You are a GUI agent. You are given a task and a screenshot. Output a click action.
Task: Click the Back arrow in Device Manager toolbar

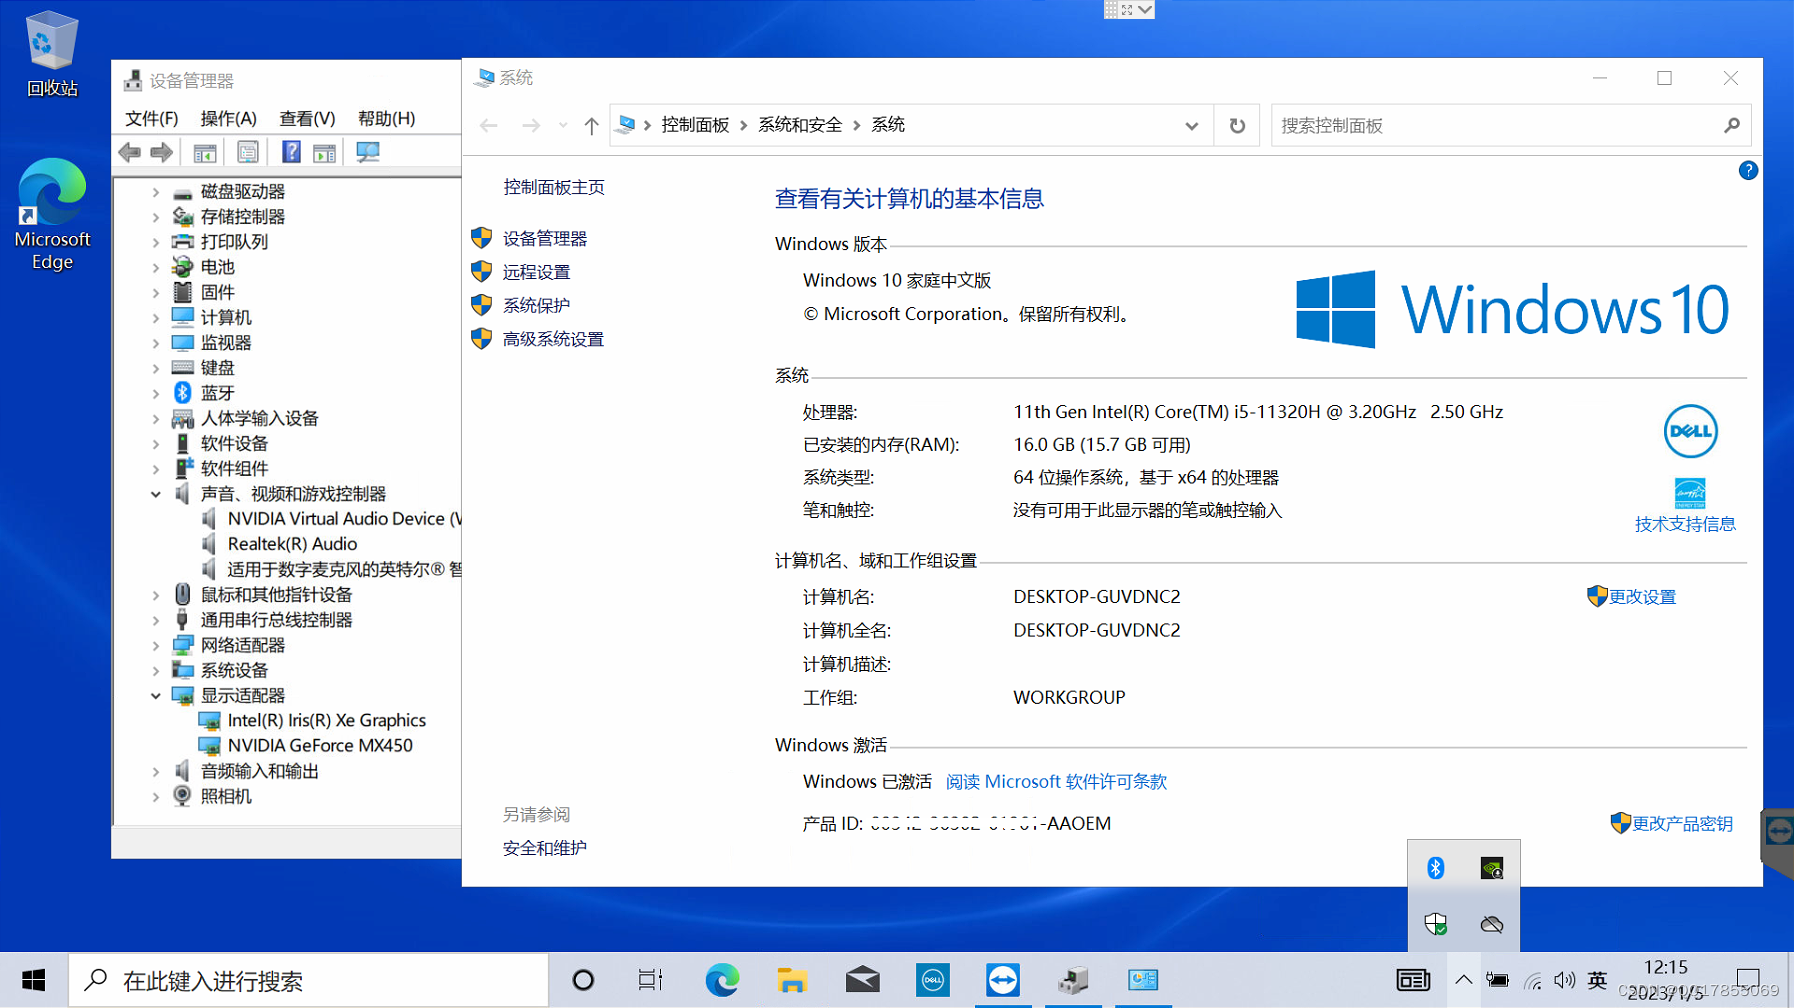(x=129, y=152)
